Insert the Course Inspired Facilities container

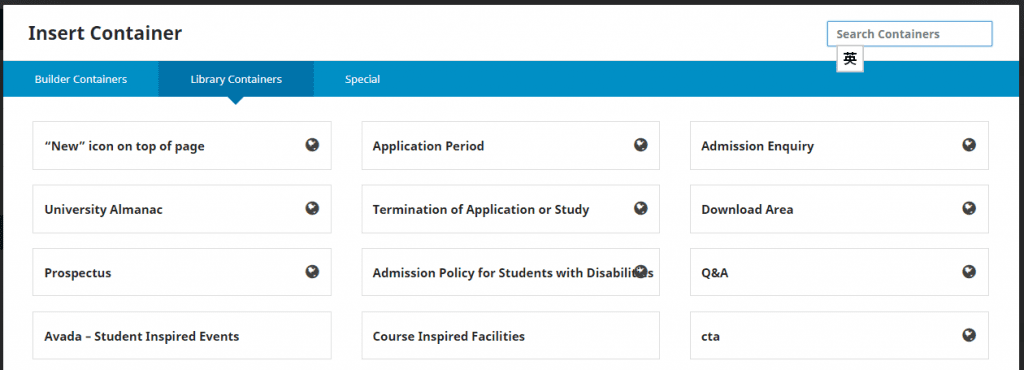[x=511, y=335]
